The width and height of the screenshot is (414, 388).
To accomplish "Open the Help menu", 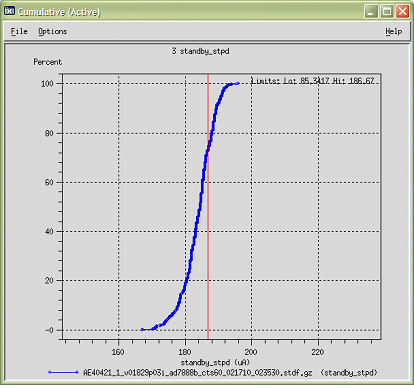I will (394, 32).
